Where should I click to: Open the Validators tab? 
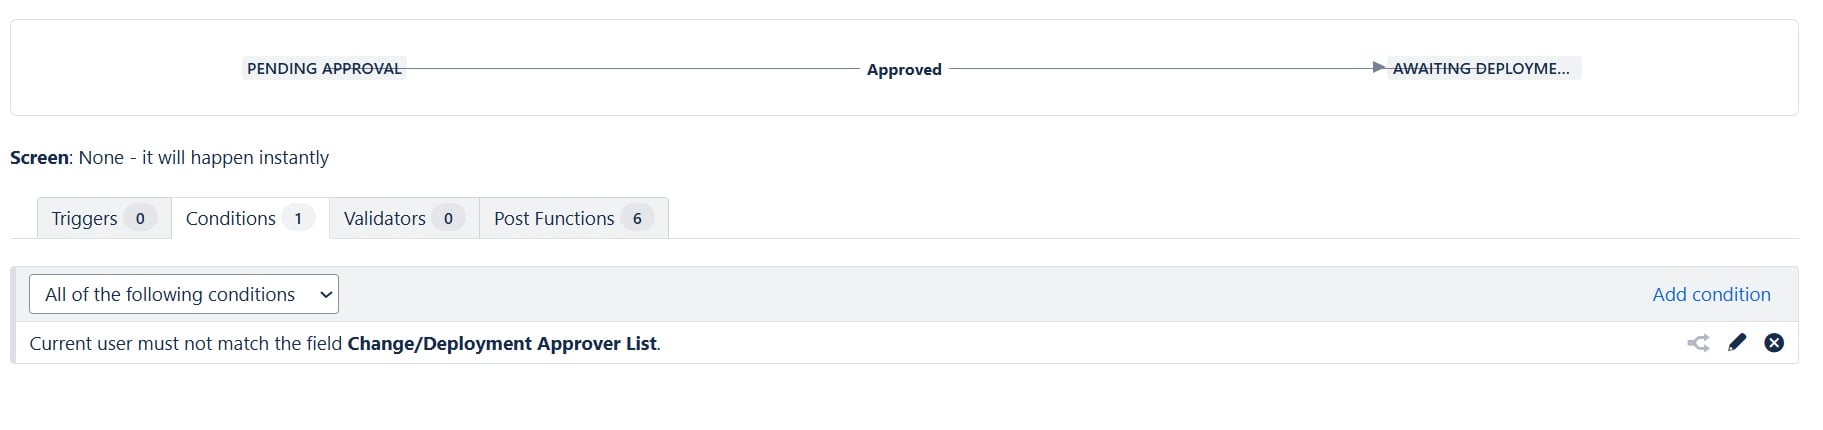pyautogui.click(x=404, y=218)
